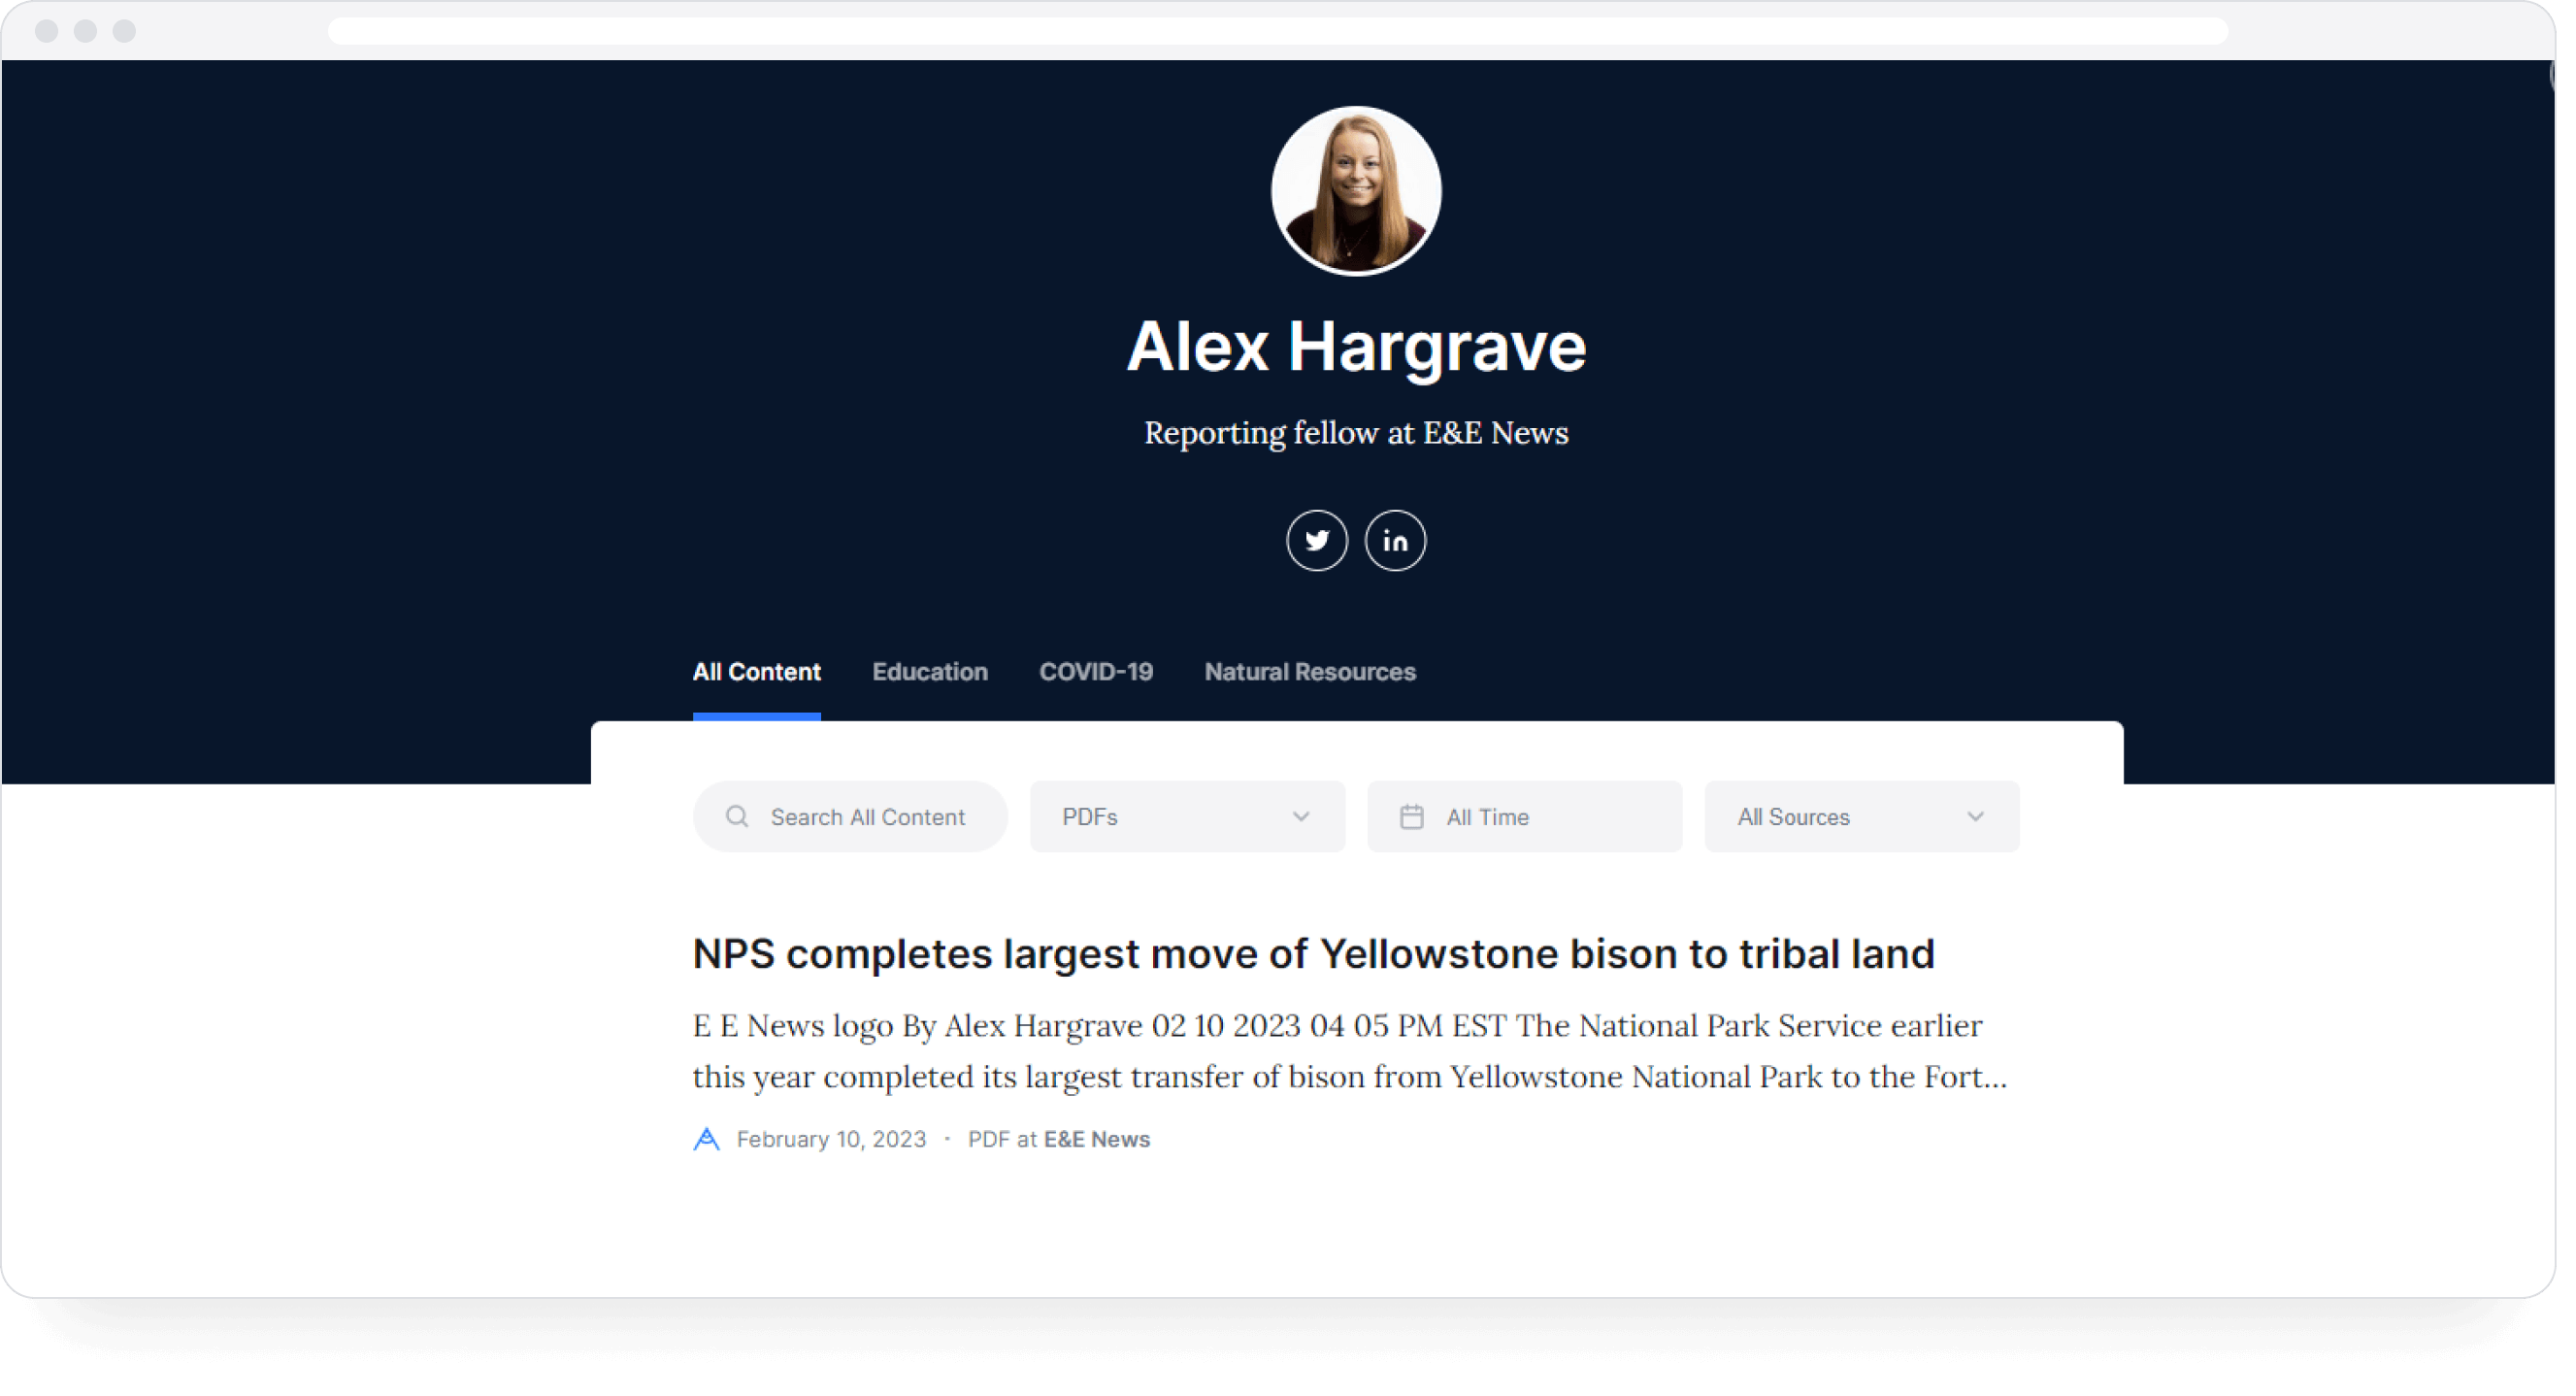2576x1396 pixels.
Task: Click Alex Hargrave's profile photo
Action: pos(1355,191)
